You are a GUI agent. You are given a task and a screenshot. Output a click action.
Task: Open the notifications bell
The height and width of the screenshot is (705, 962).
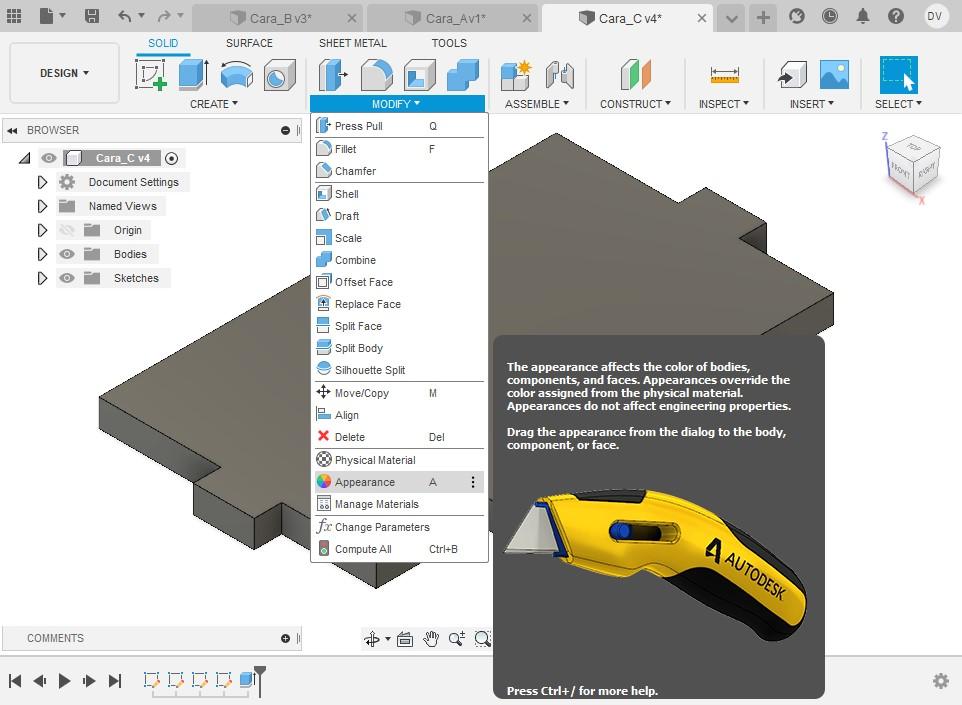(x=863, y=16)
